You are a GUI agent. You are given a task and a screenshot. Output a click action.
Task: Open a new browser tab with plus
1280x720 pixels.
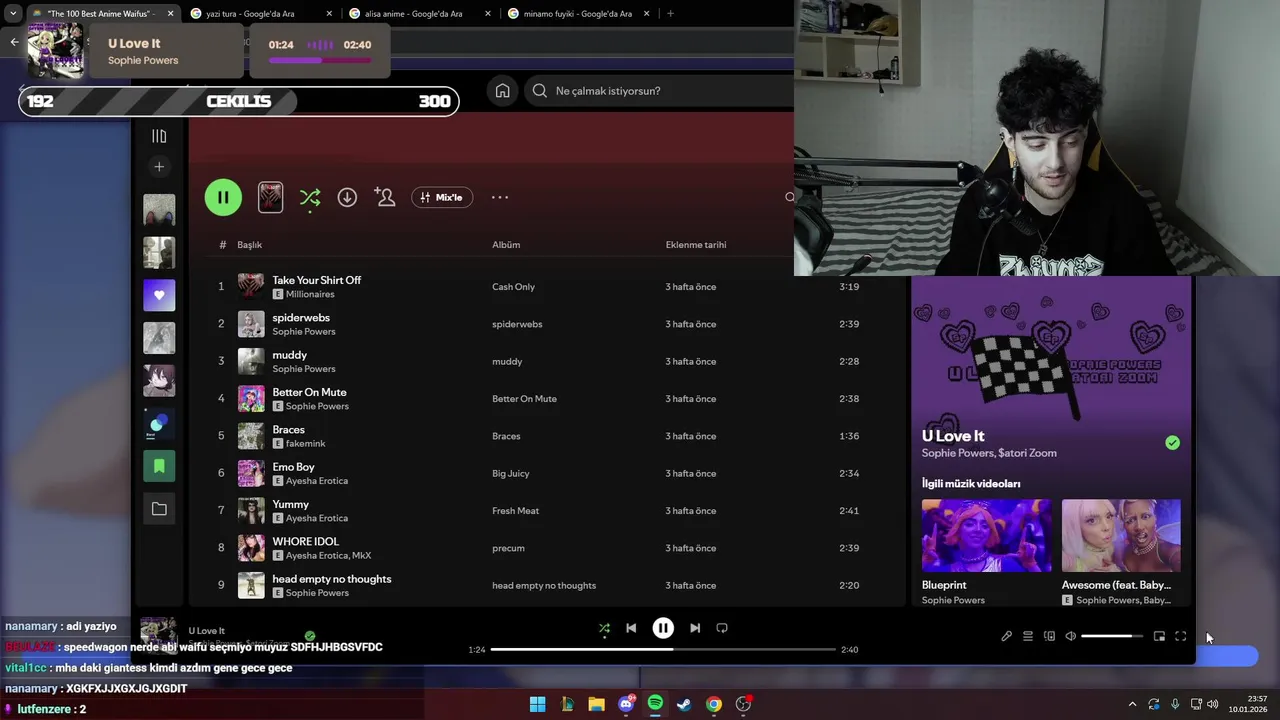pos(670,14)
